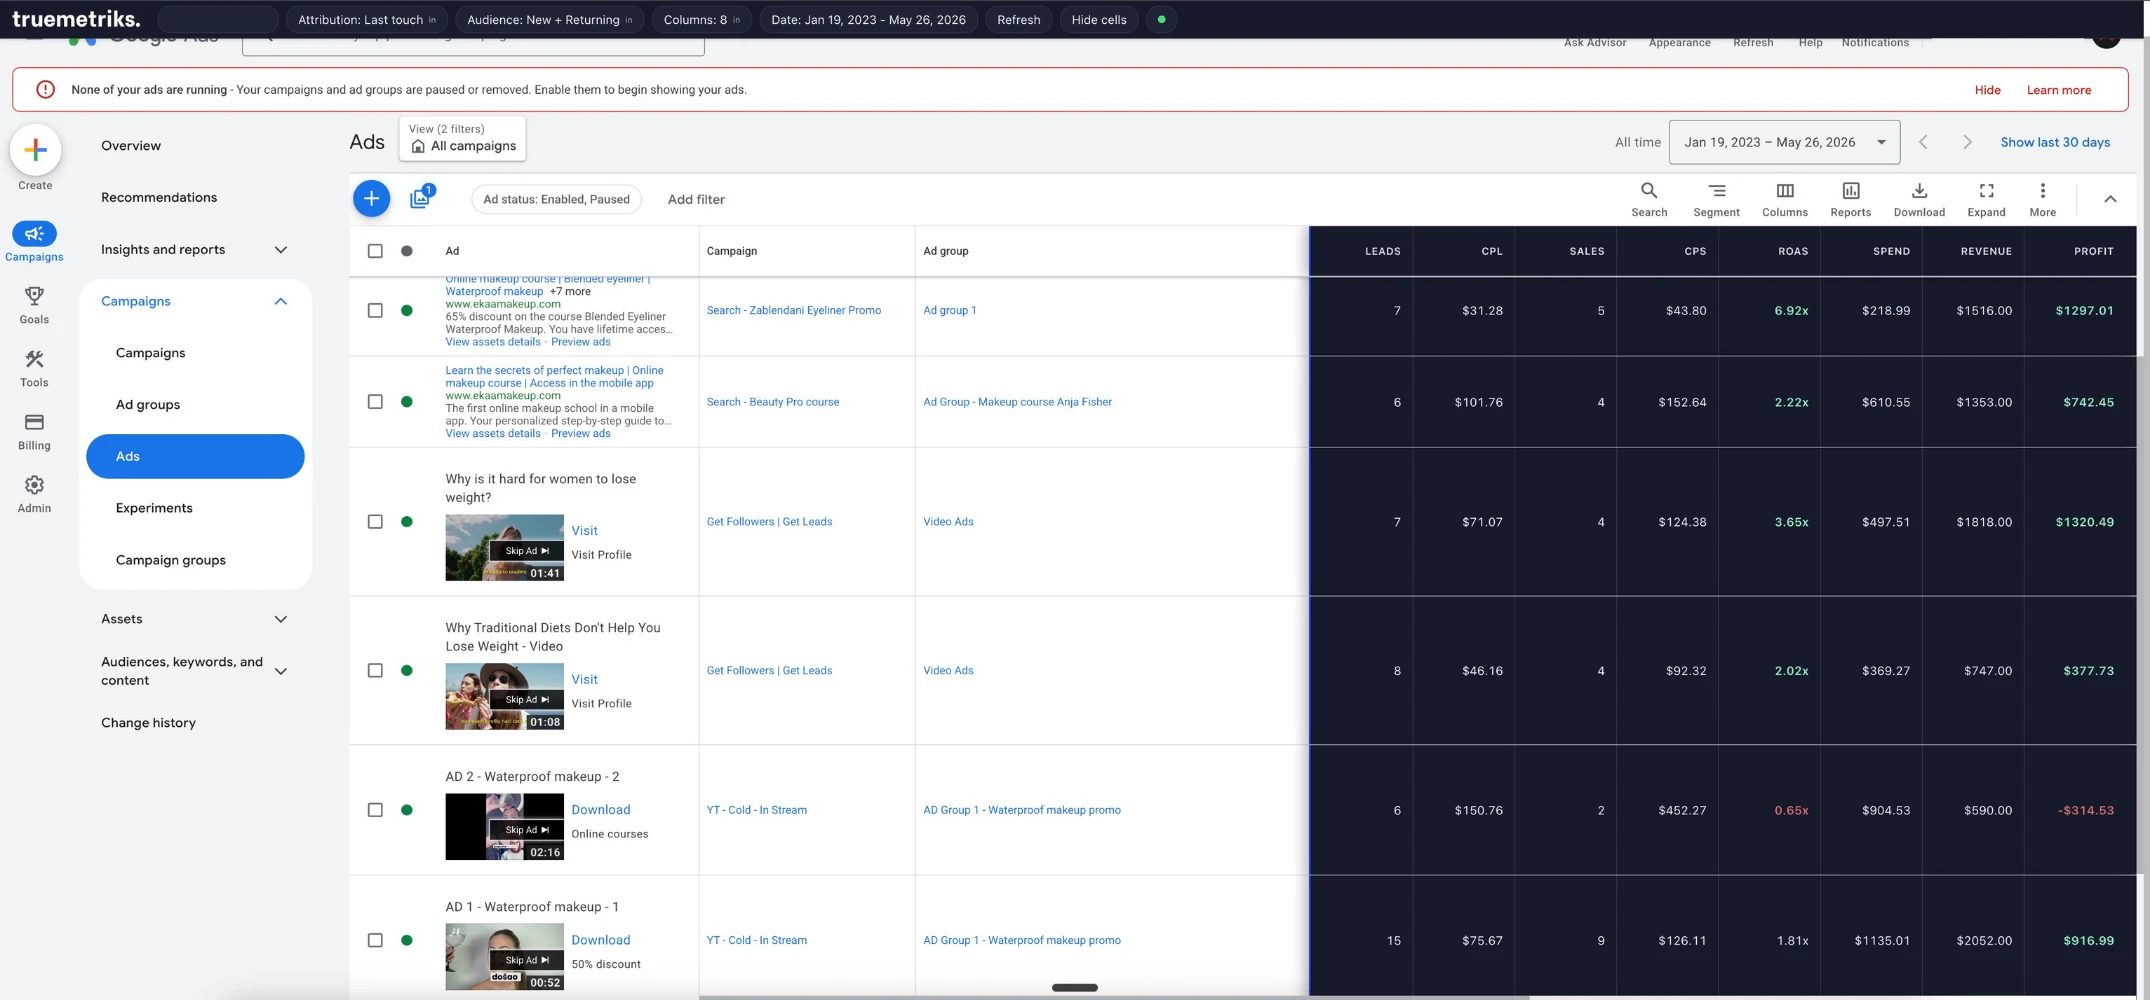Click the blue add new ad button
Screen dimensions: 2150x1000
[371, 199]
